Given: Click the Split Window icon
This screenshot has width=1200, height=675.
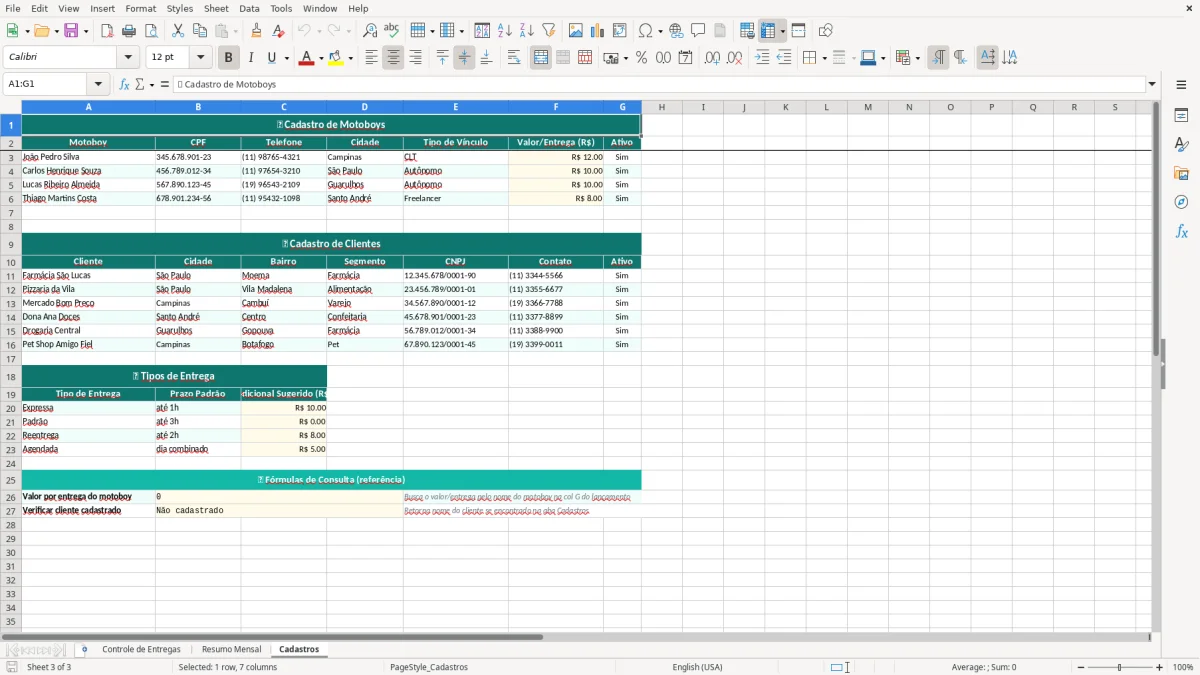Looking at the screenshot, I should tap(798, 31).
